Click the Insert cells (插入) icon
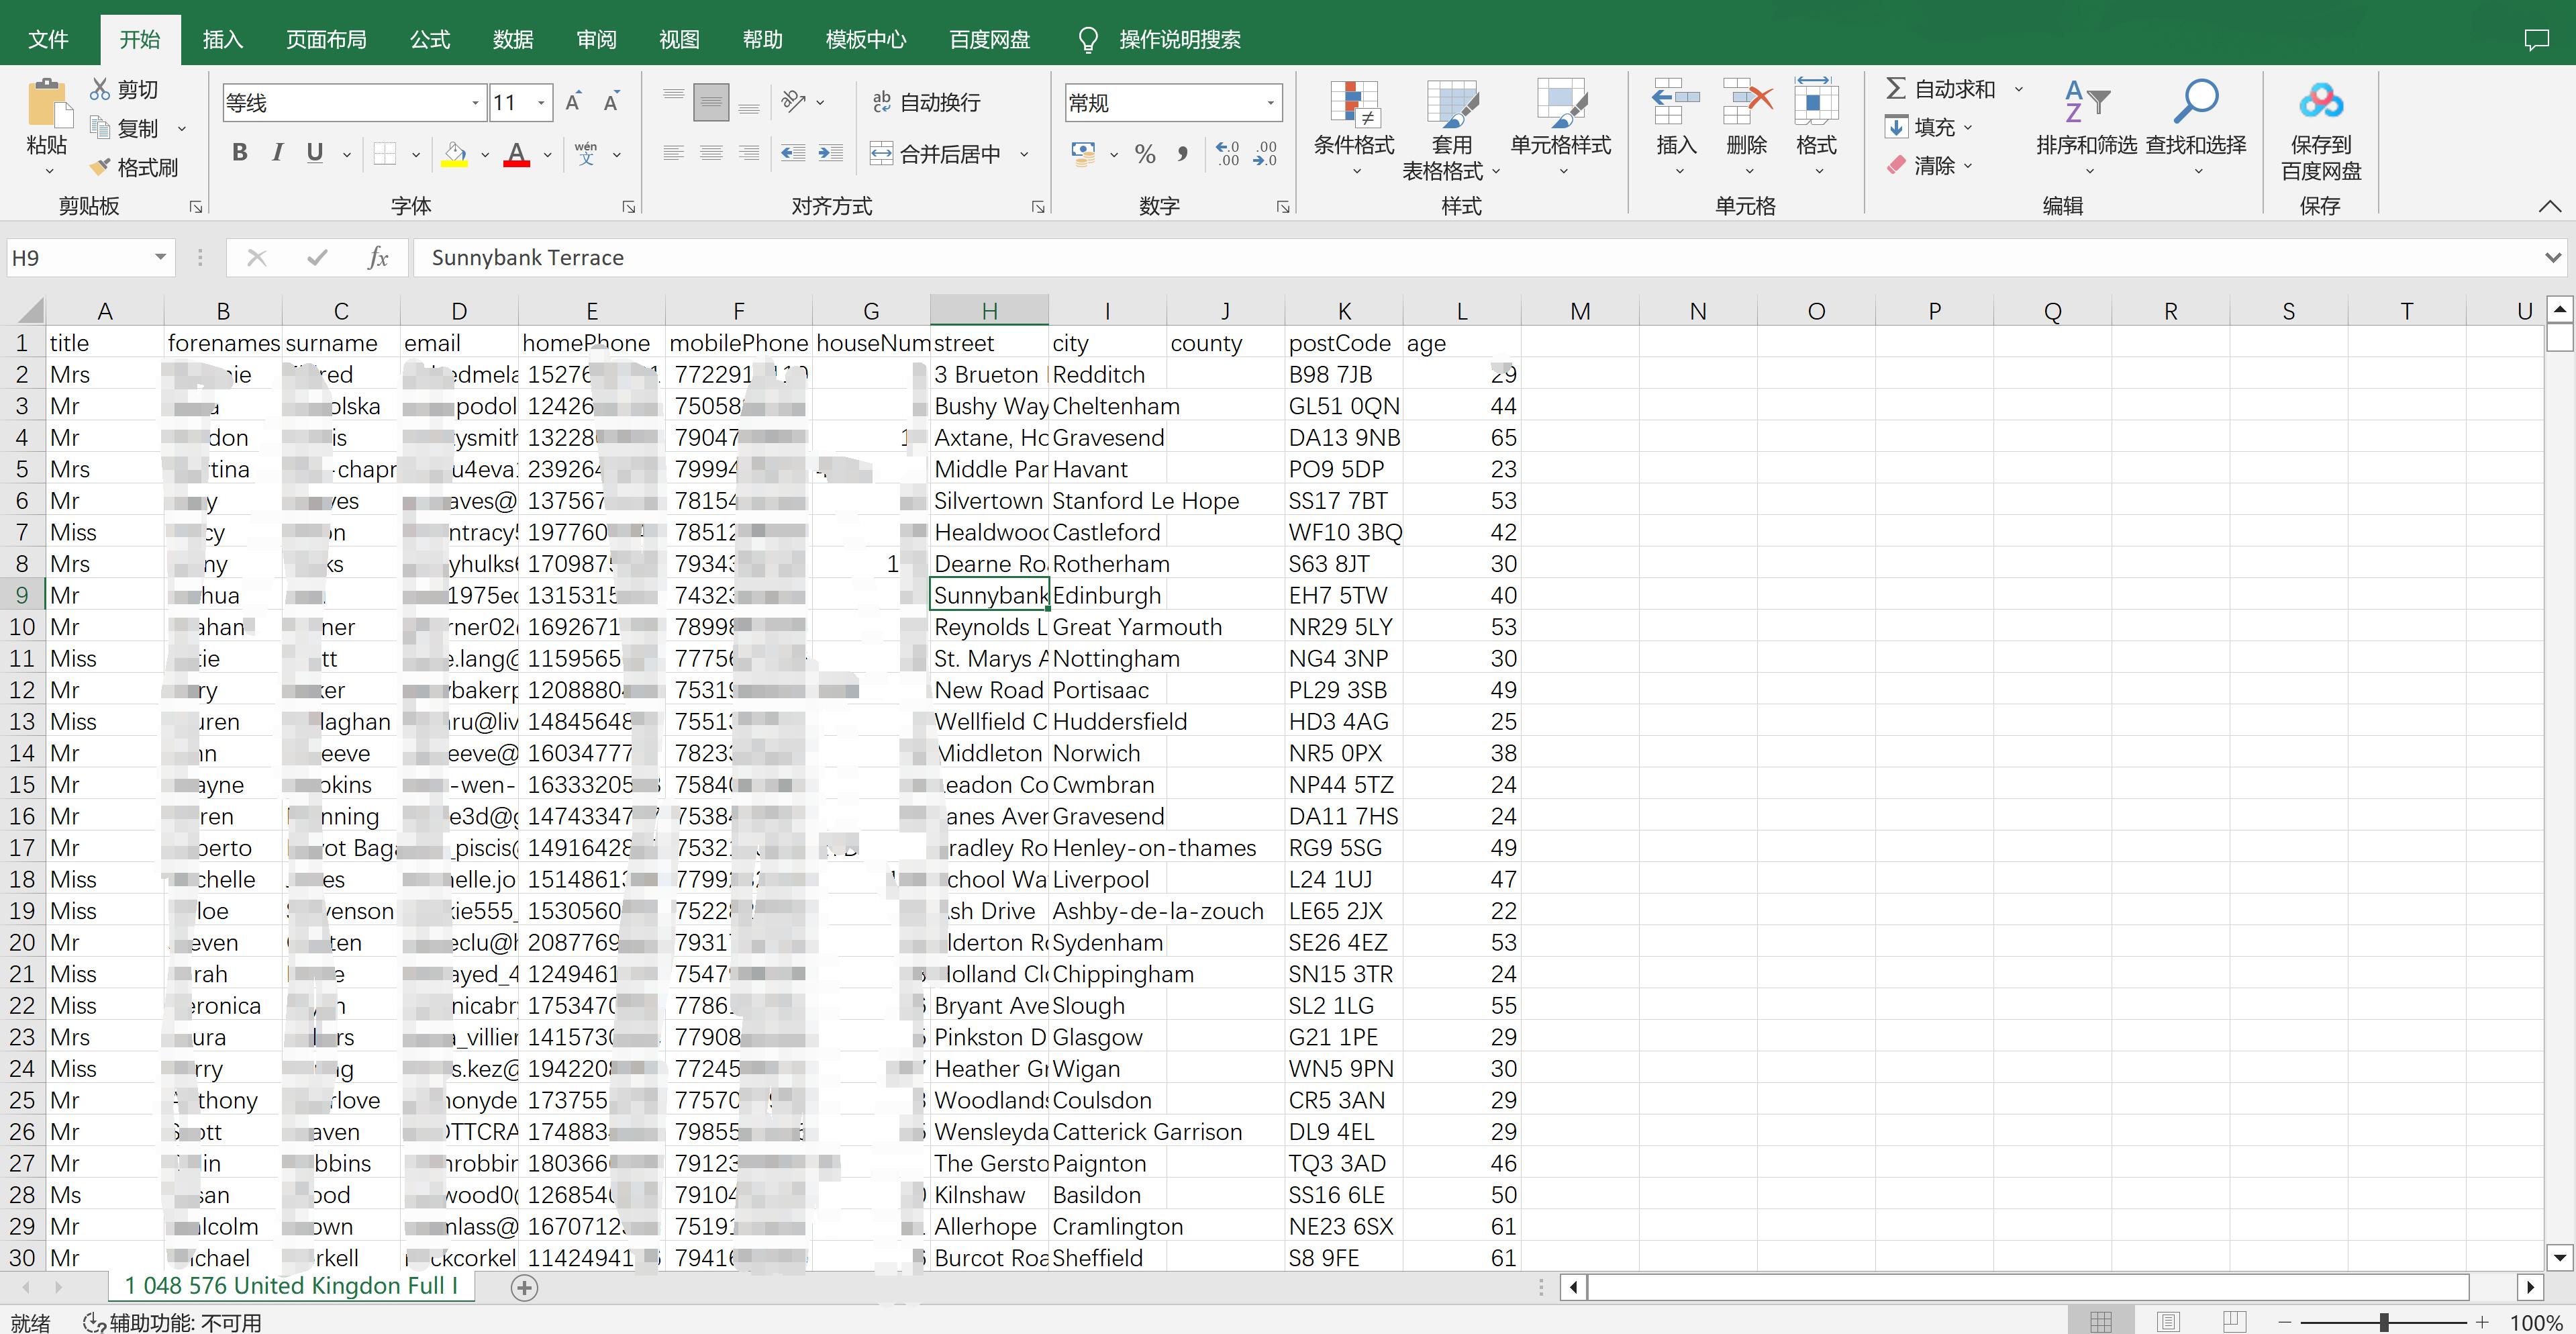Viewport: 2576px width, 1334px height. [x=1677, y=103]
